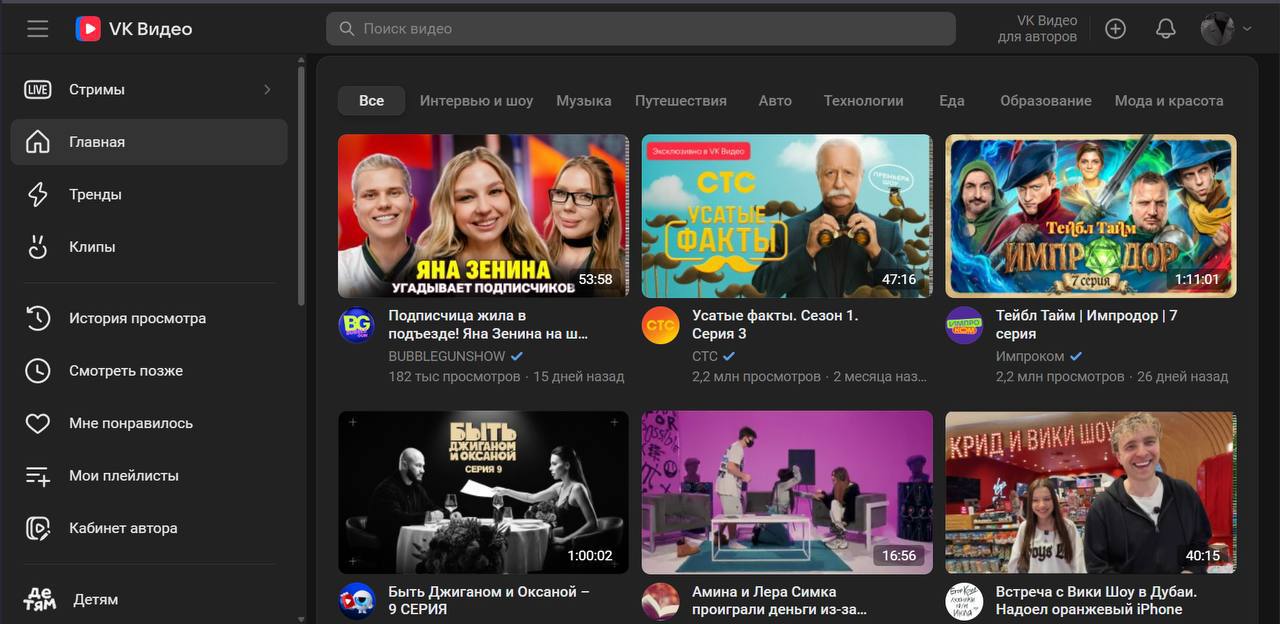The image size is (1280, 624).
Task: Open Мне понравилось list
Action: (x=149, y=423)
